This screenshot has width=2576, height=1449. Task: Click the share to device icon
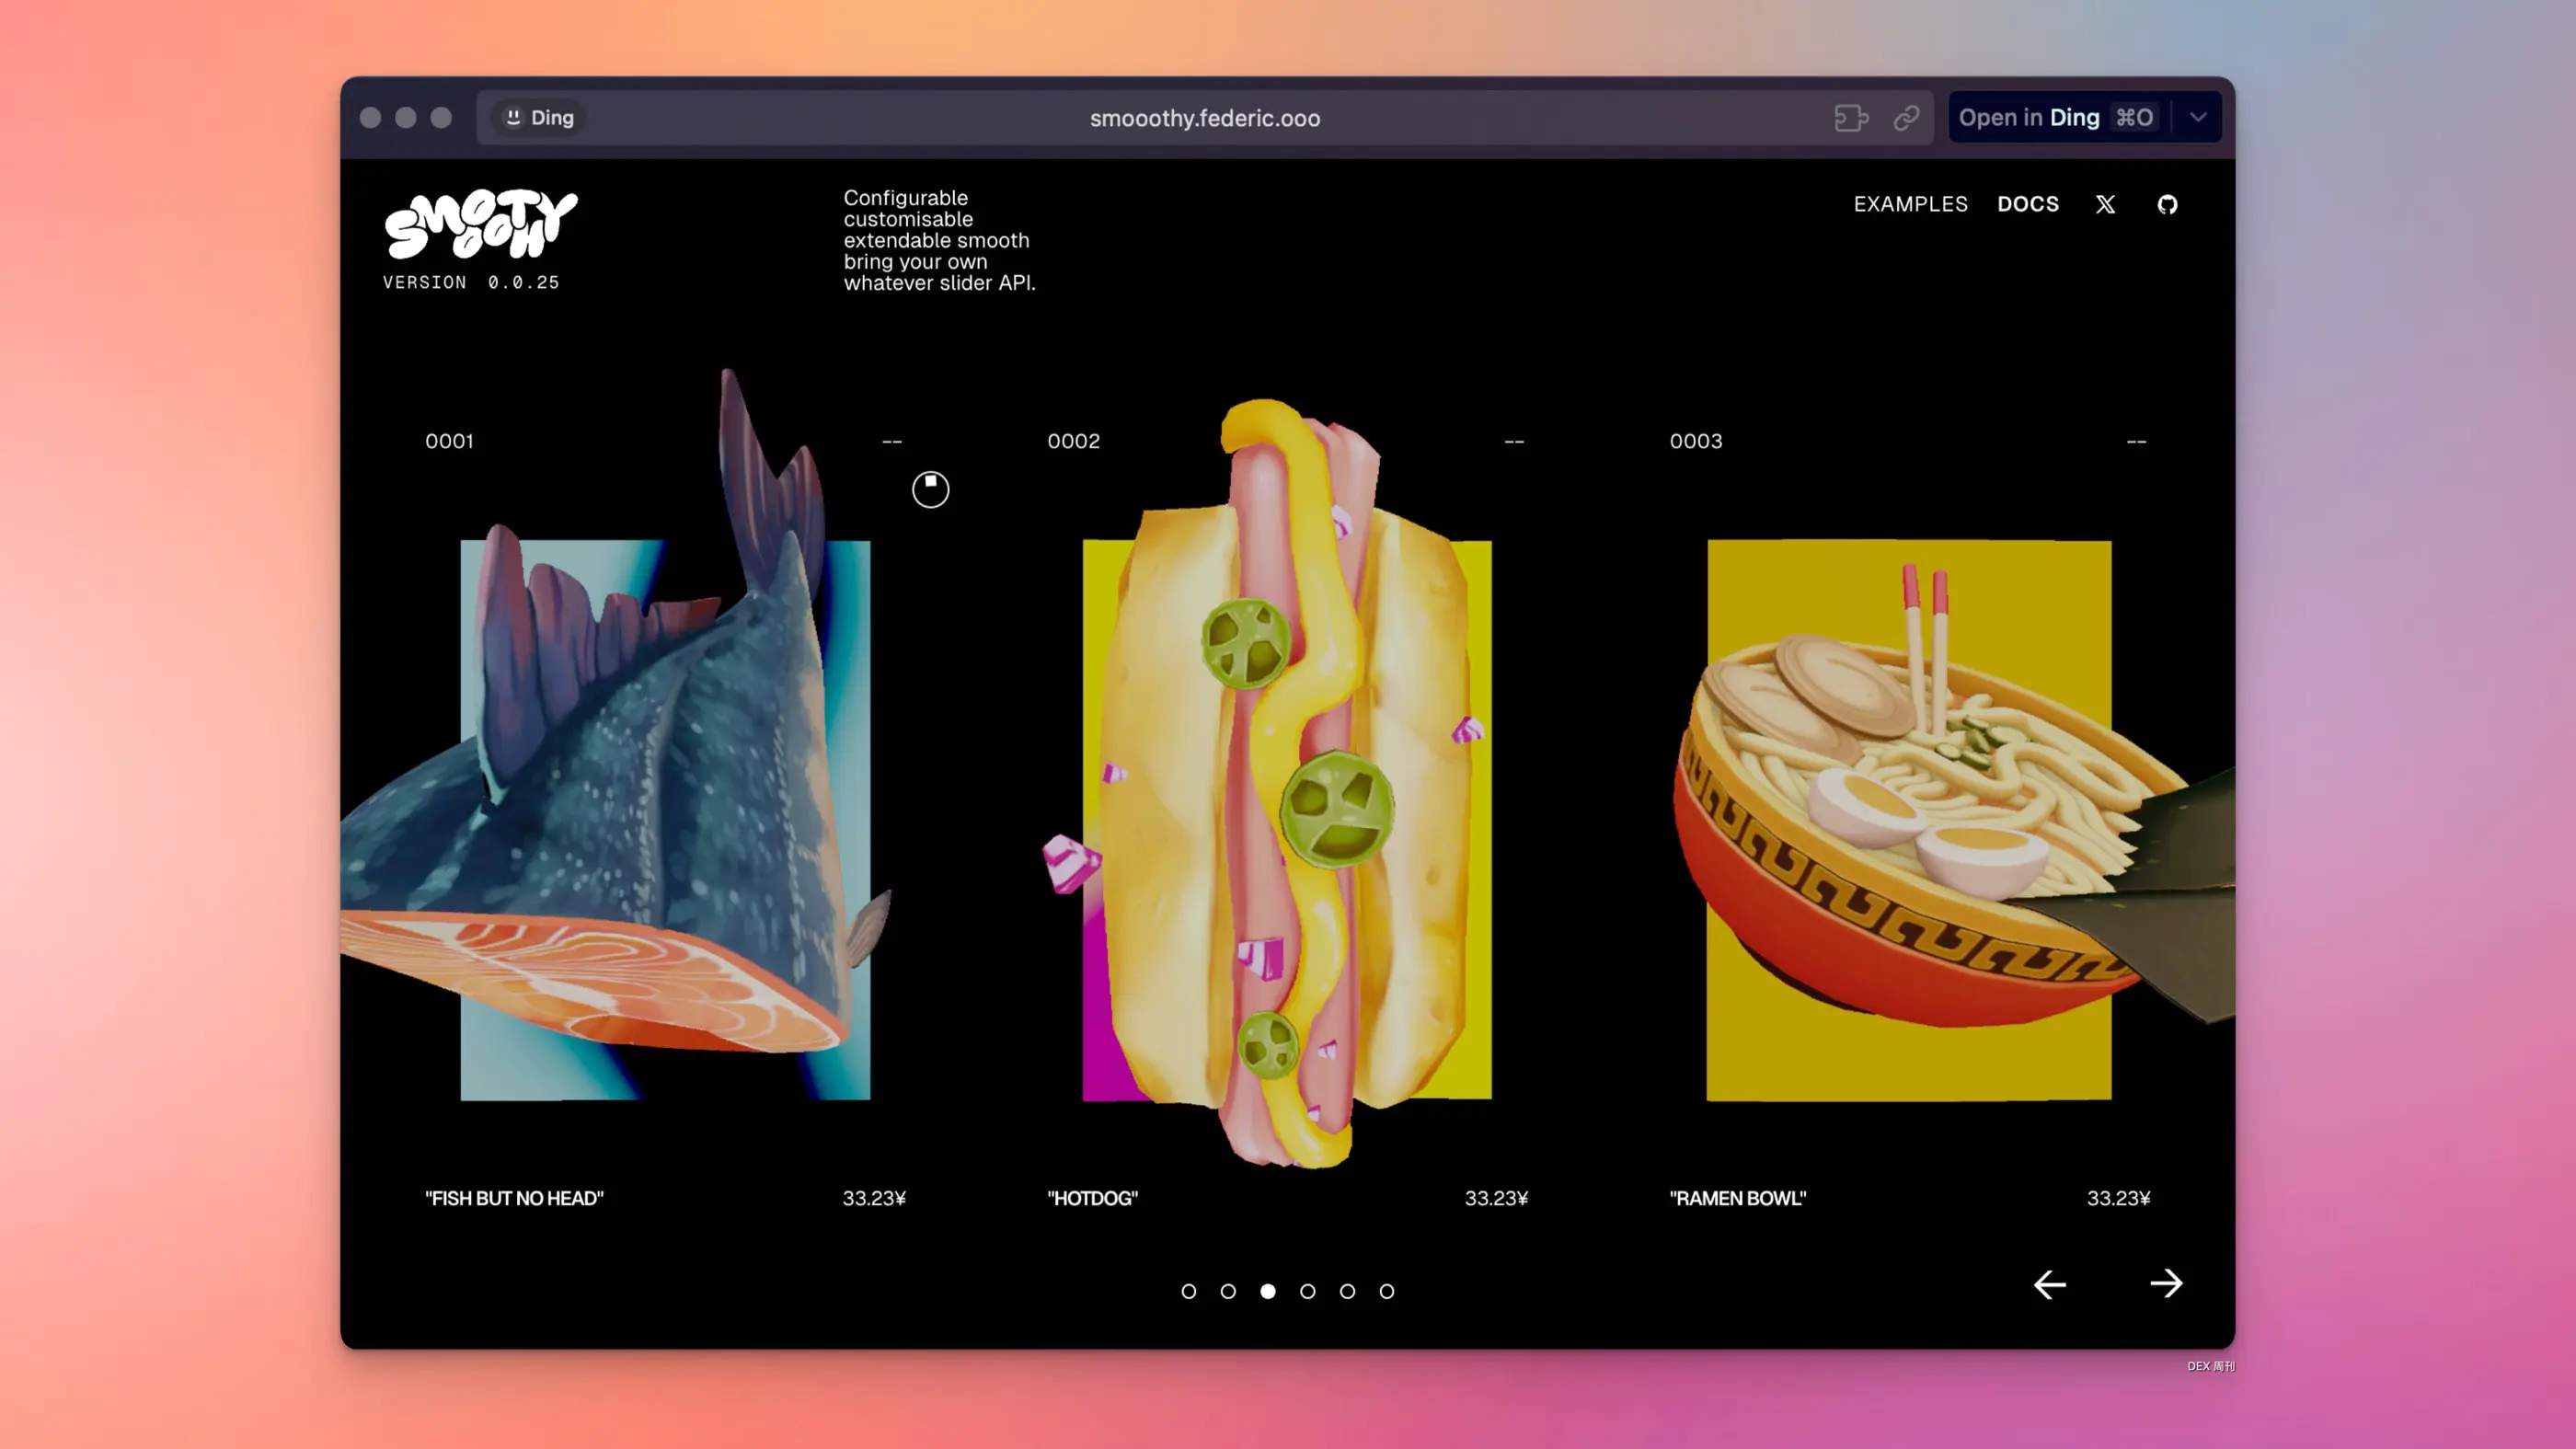point(1851,118)
